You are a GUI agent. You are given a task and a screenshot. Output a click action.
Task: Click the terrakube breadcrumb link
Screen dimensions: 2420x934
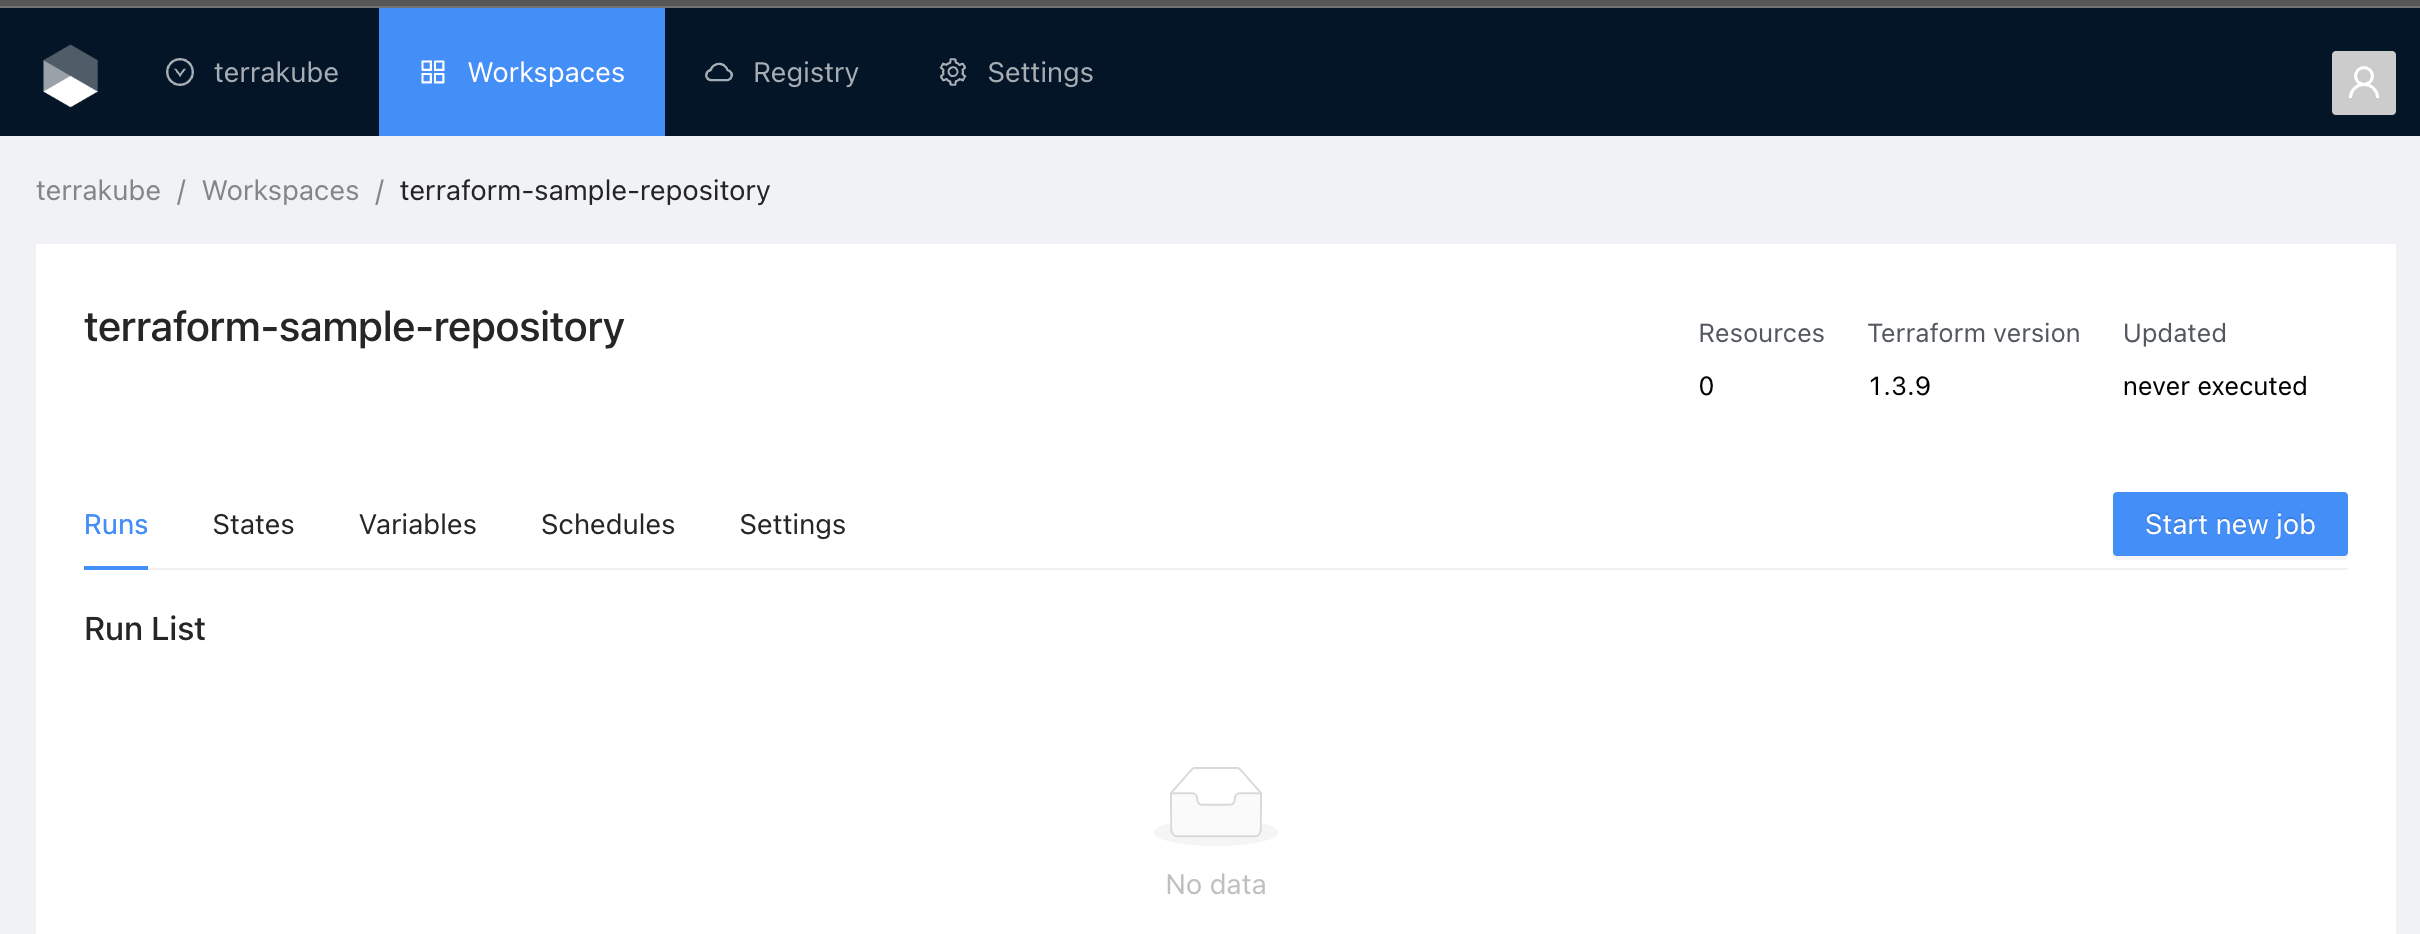pyautogui.click(x=98, y=191)
